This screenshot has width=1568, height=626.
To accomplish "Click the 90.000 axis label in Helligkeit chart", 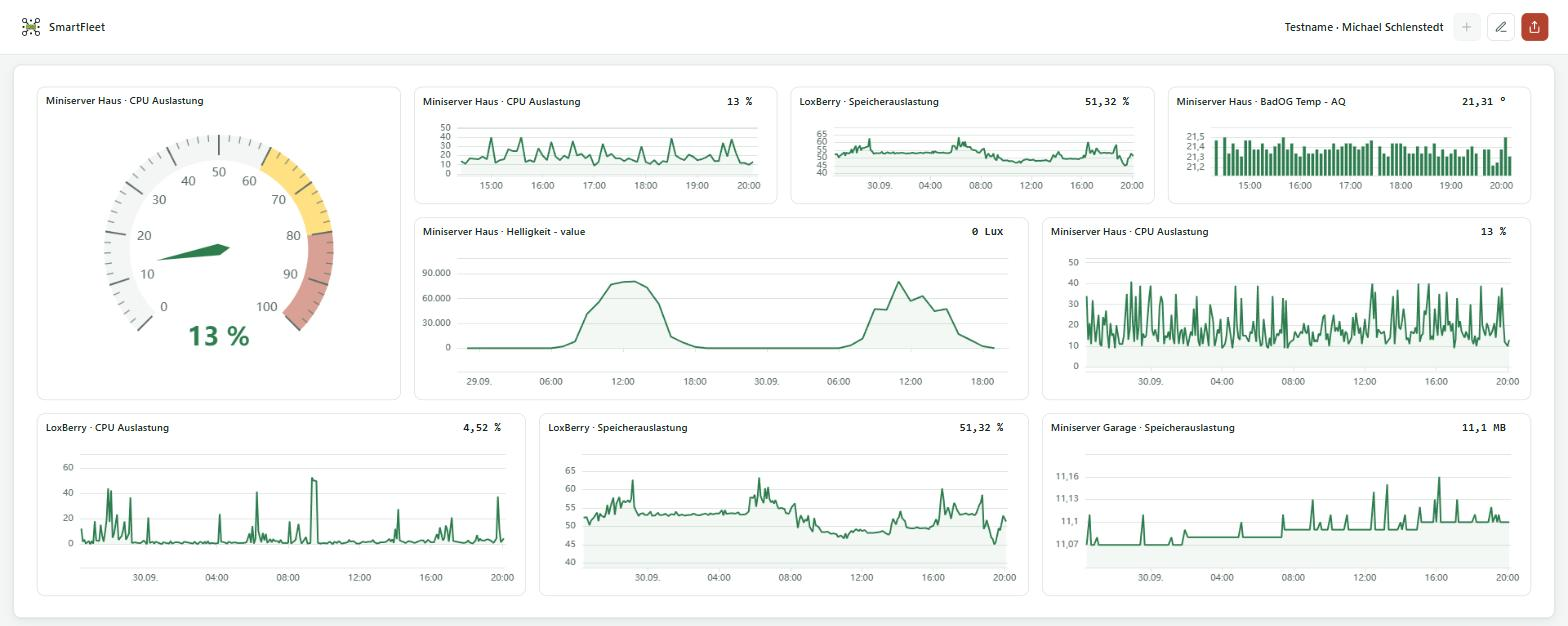I will point(435,273).
